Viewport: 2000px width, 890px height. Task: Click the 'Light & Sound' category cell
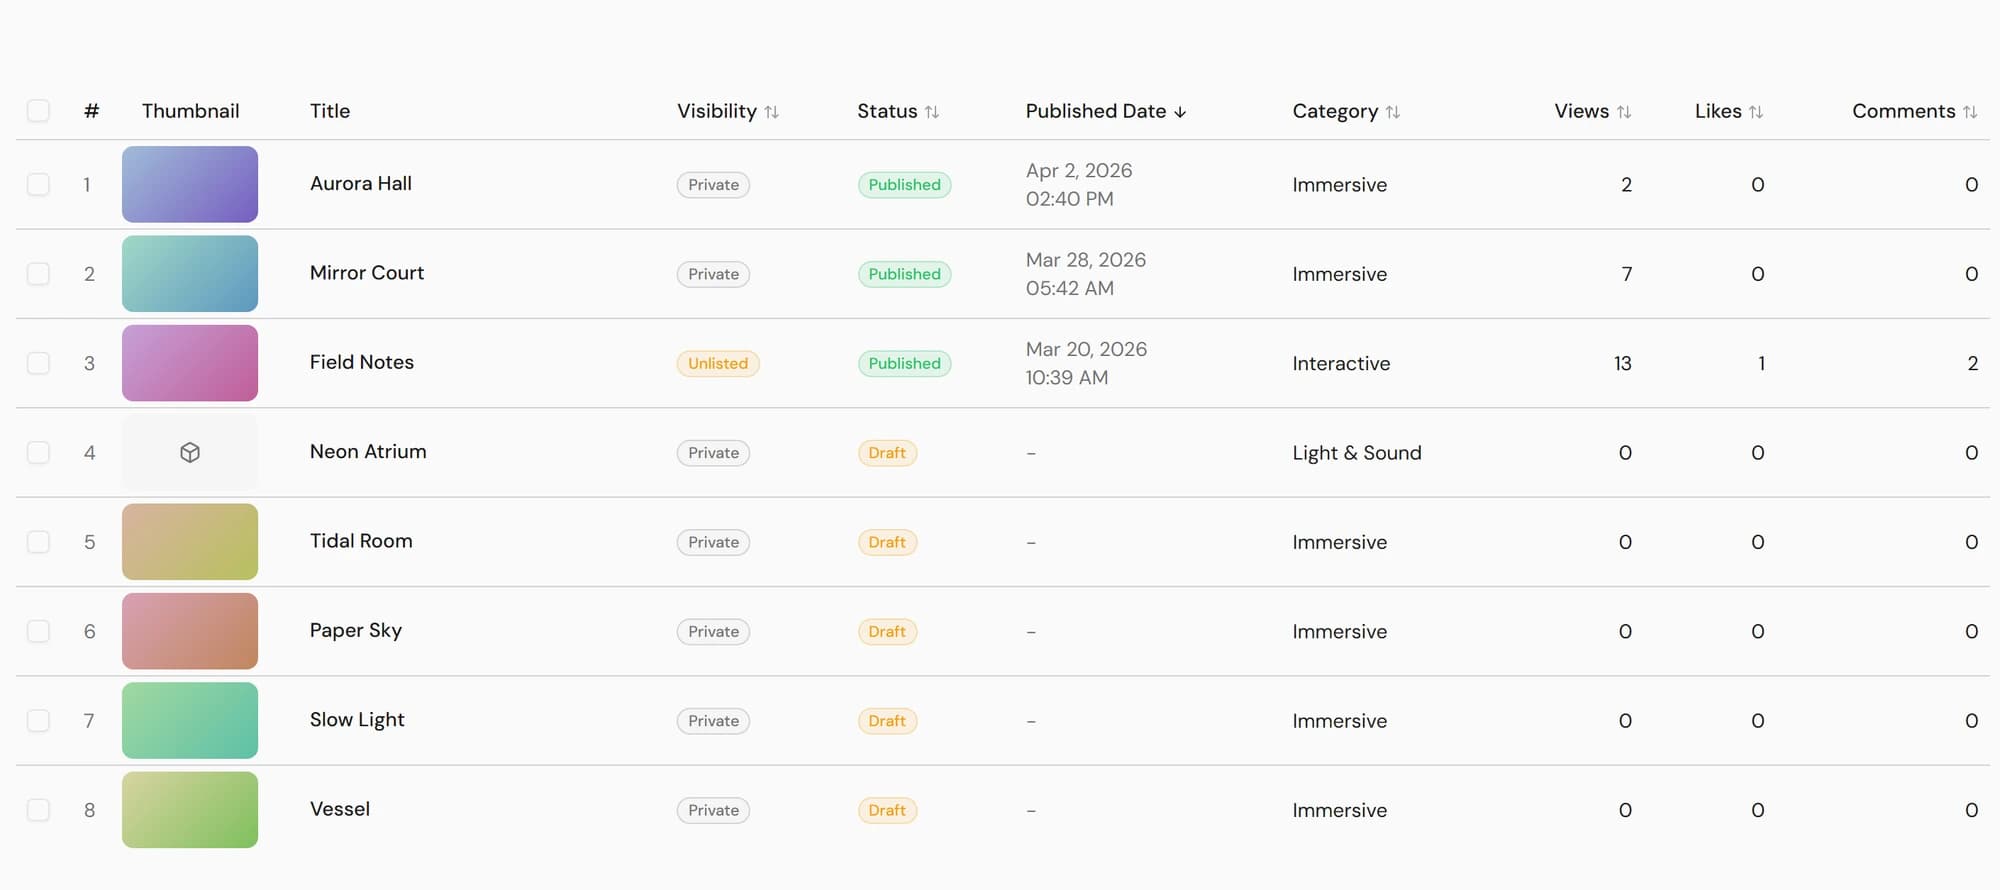pyautogui.click(x=1357, y=453)
